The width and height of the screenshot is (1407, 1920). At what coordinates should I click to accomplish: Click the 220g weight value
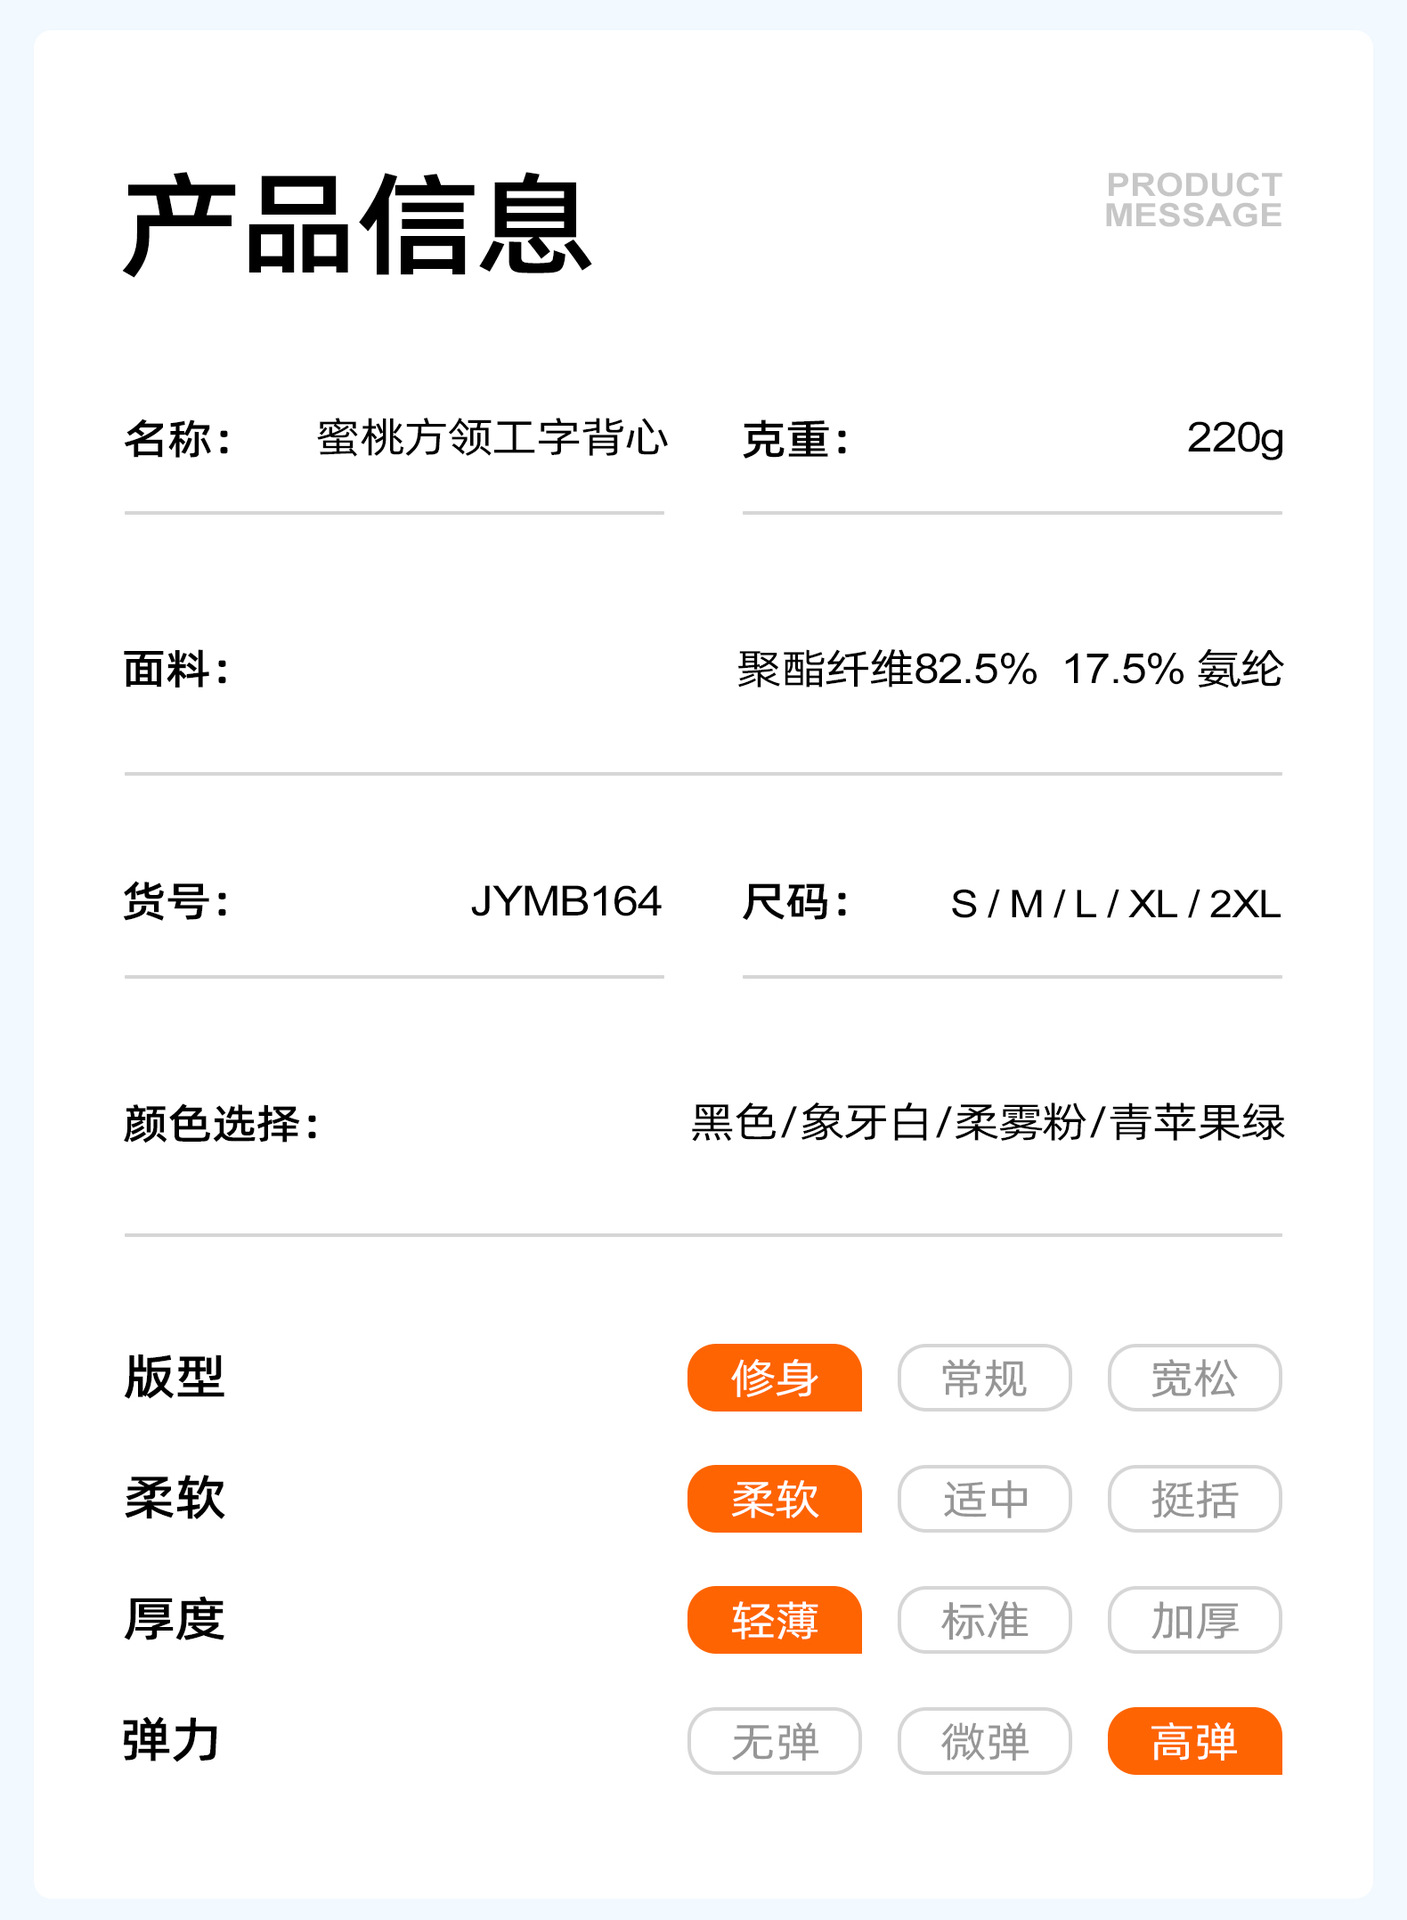tap(1235, 438)
